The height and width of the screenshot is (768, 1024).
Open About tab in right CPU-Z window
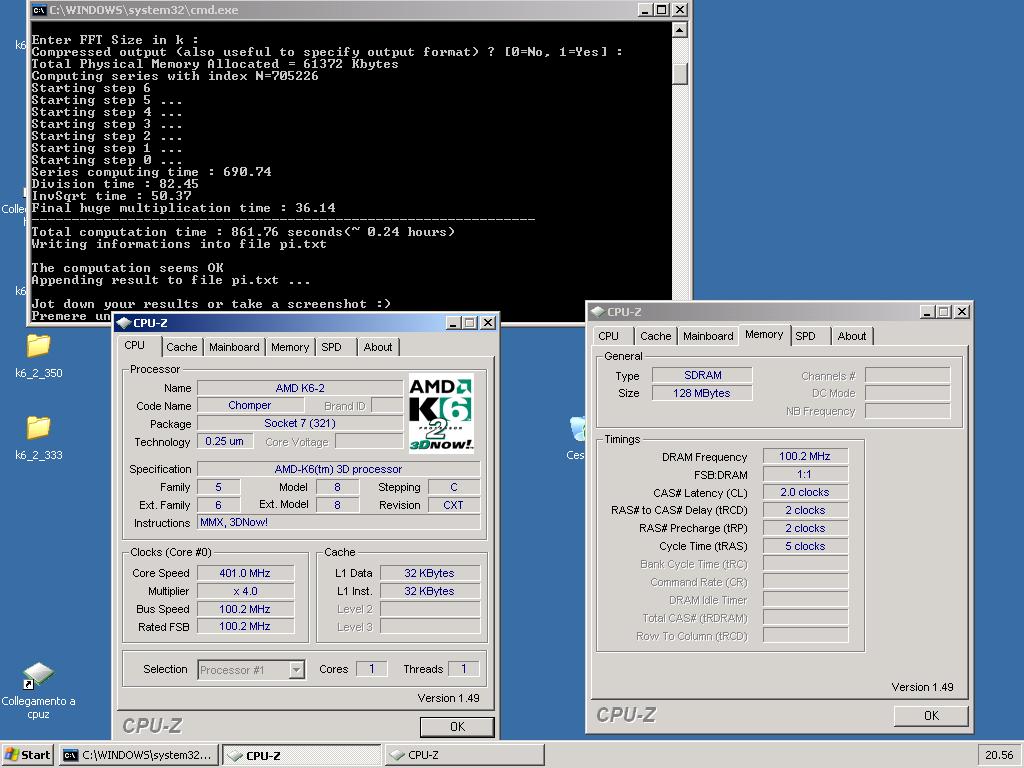point(852,336)
